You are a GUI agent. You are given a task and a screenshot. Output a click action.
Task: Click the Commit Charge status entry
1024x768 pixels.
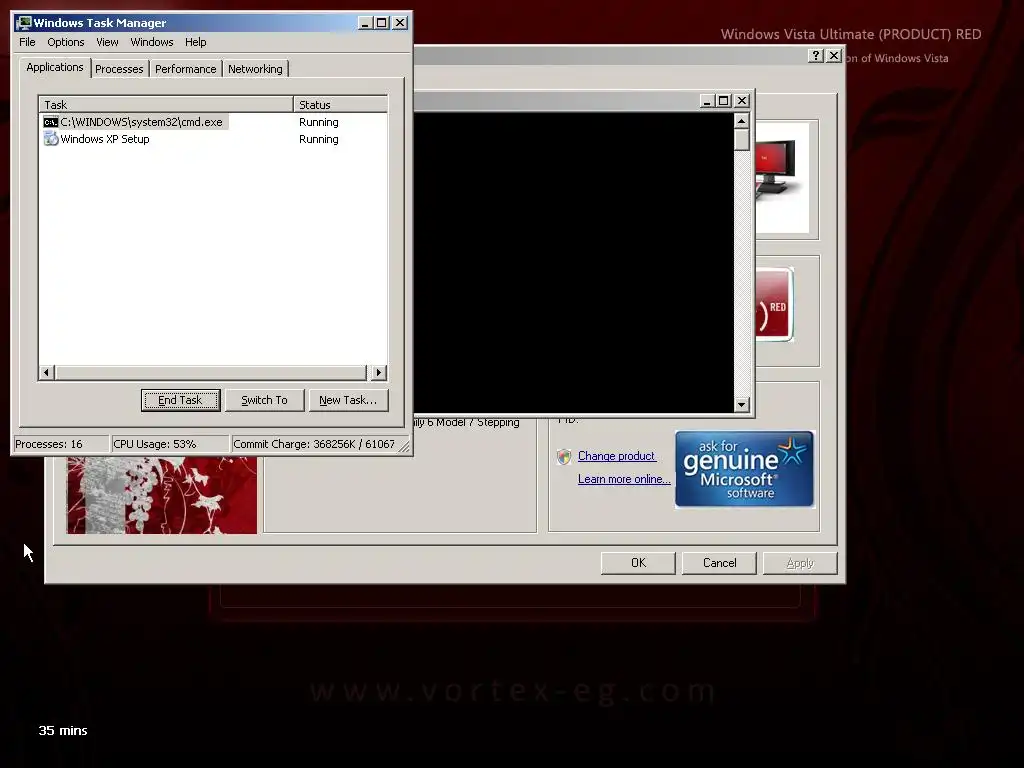click(x=314, y=444)
